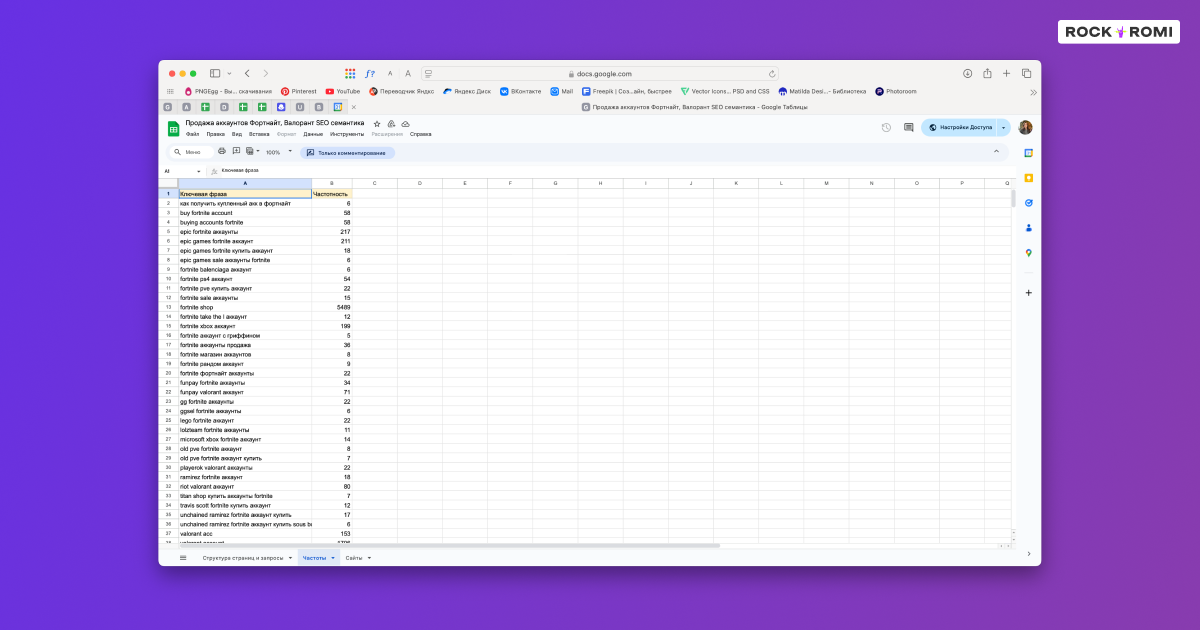The height and width of the screenshot is (630, 1200).
Task: Expand the sharing settings dropdown arrow
Action: [1003, 128]
